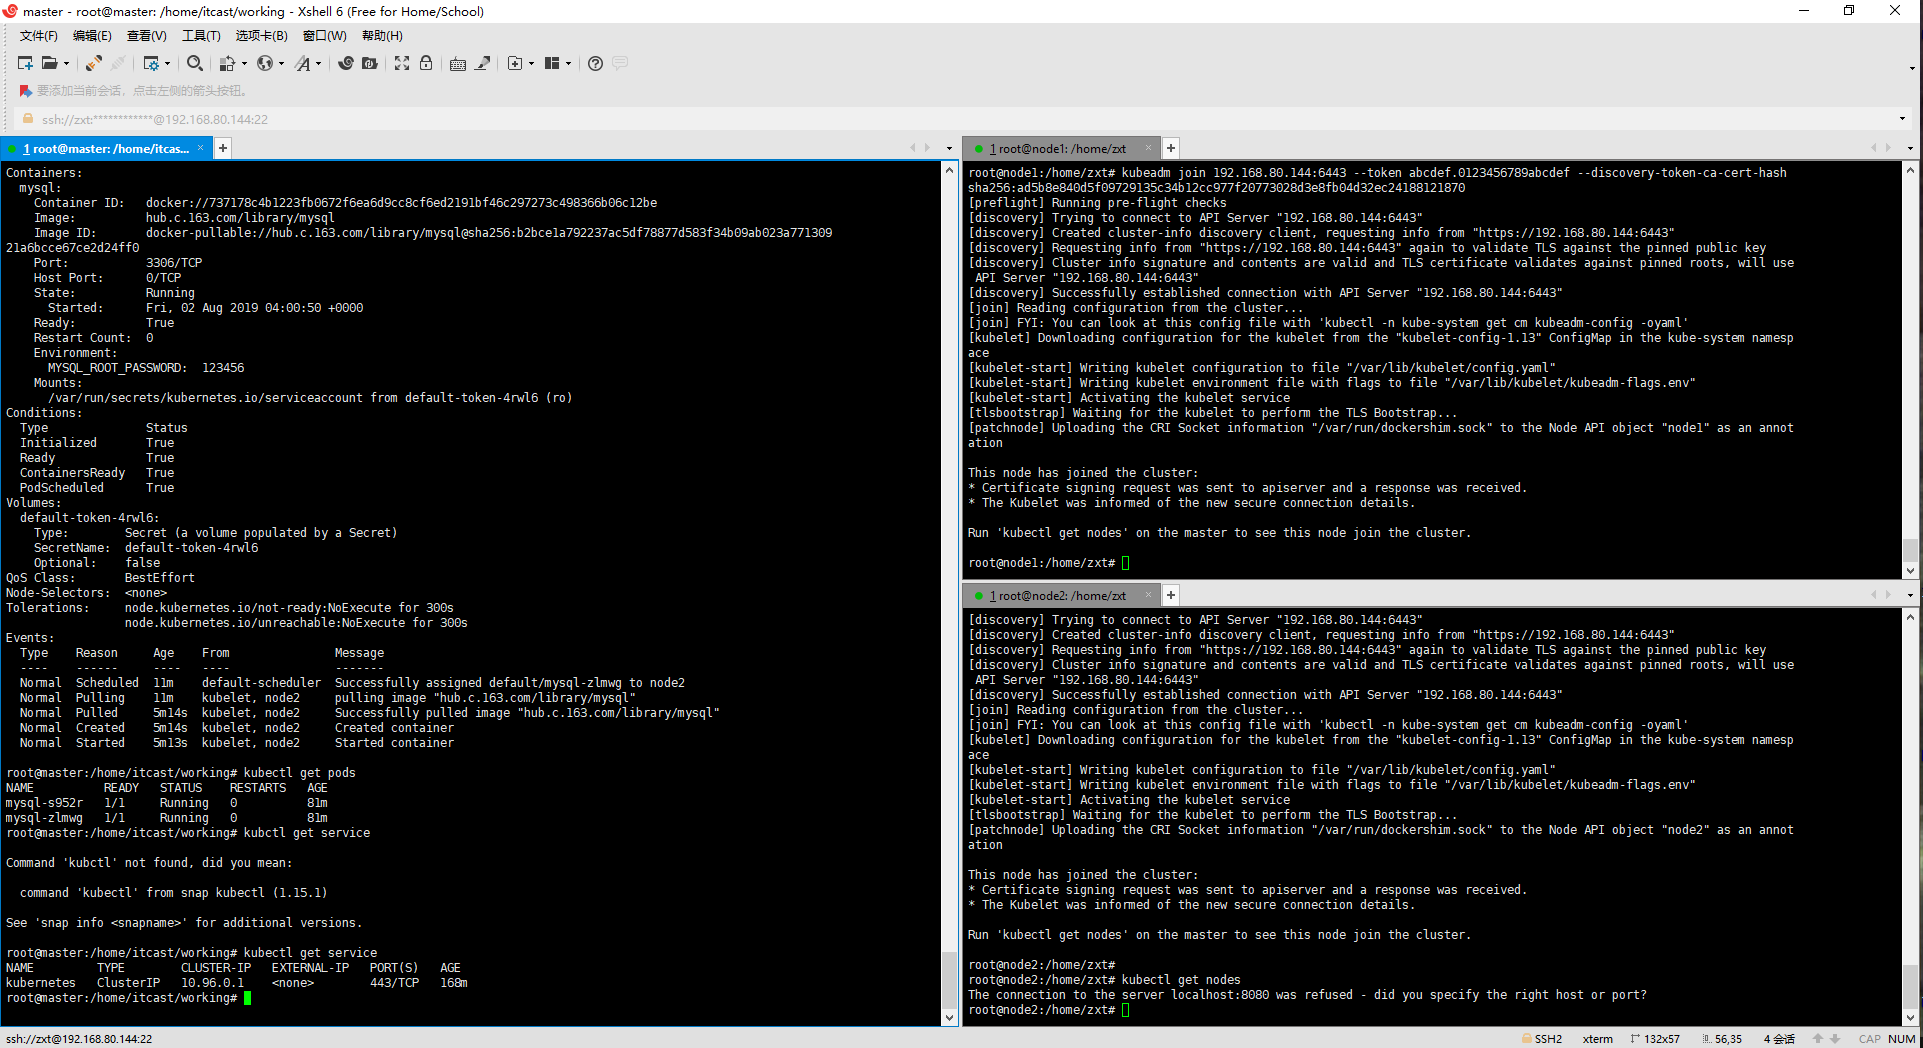The height and width of the screenshot is (1048, 1923).
Task: Expand the new tab page dropdown arrow
Action: tap(531, 64)
